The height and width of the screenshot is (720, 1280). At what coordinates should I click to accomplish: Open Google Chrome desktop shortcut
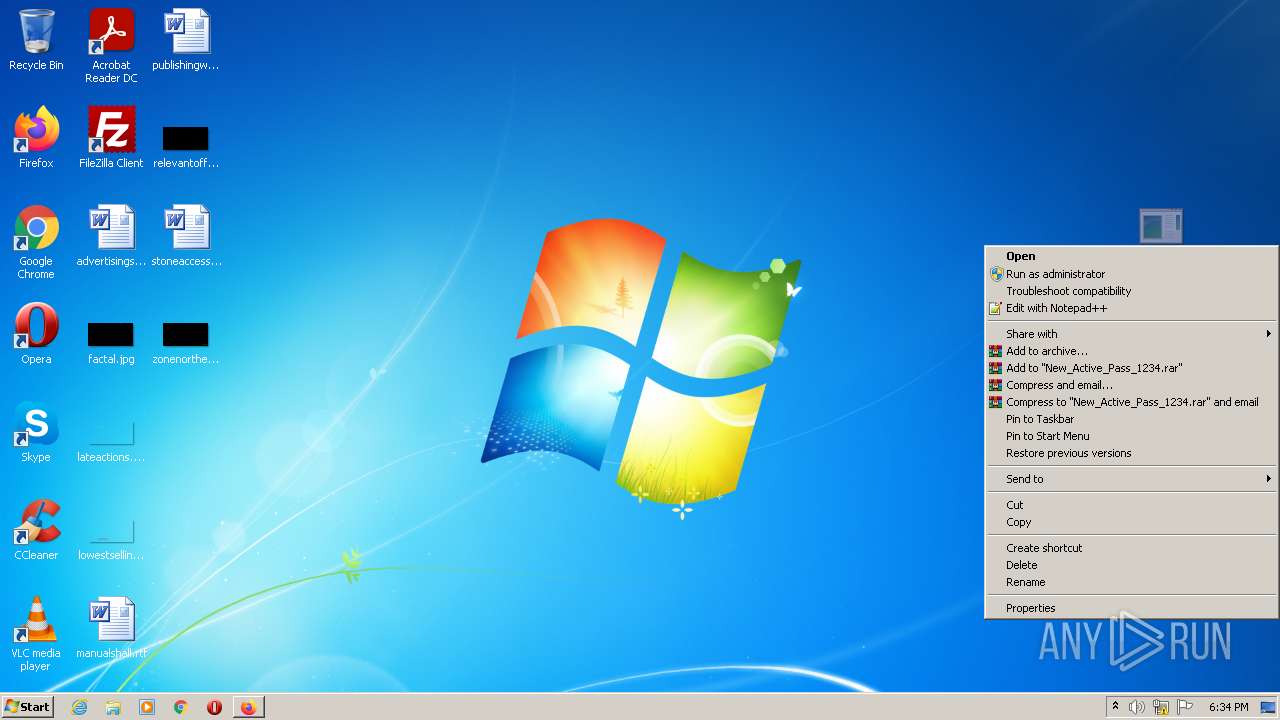pyautogui.click(x=36, y=242)
